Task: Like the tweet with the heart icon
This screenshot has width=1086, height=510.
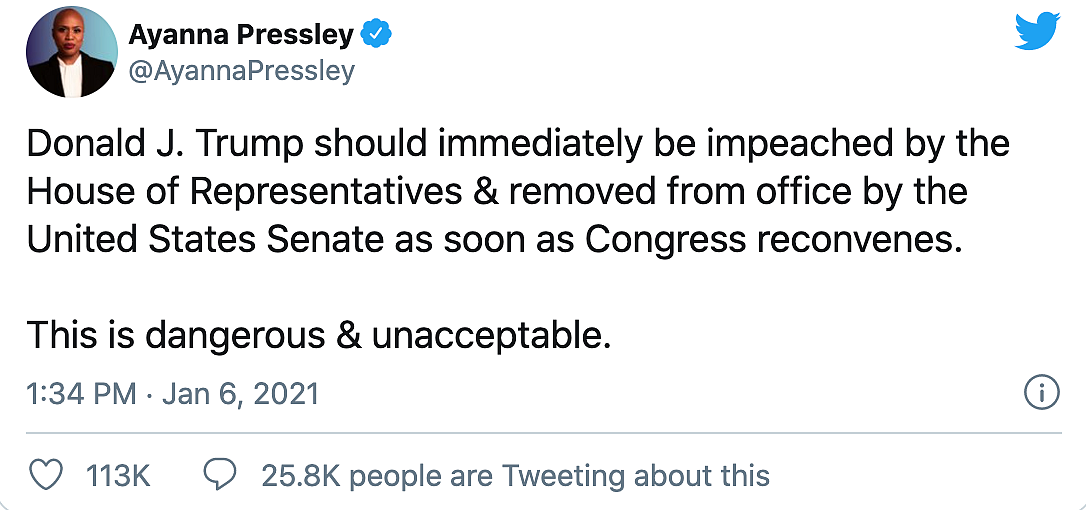Action: [x=46, y=475]
